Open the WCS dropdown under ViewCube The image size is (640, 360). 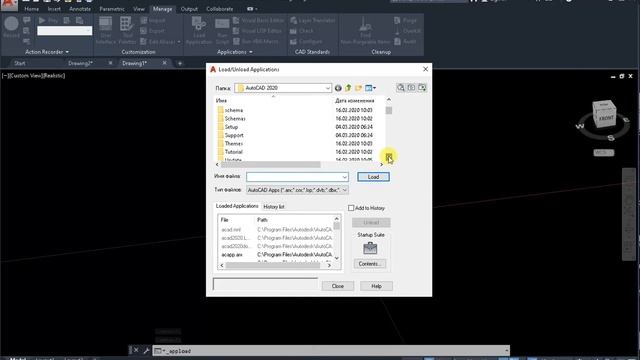604,153
